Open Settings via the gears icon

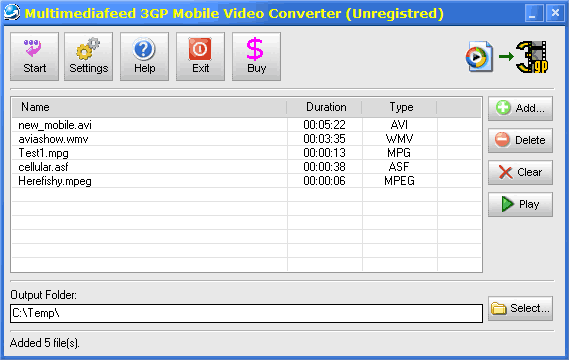tap(88, 48)
